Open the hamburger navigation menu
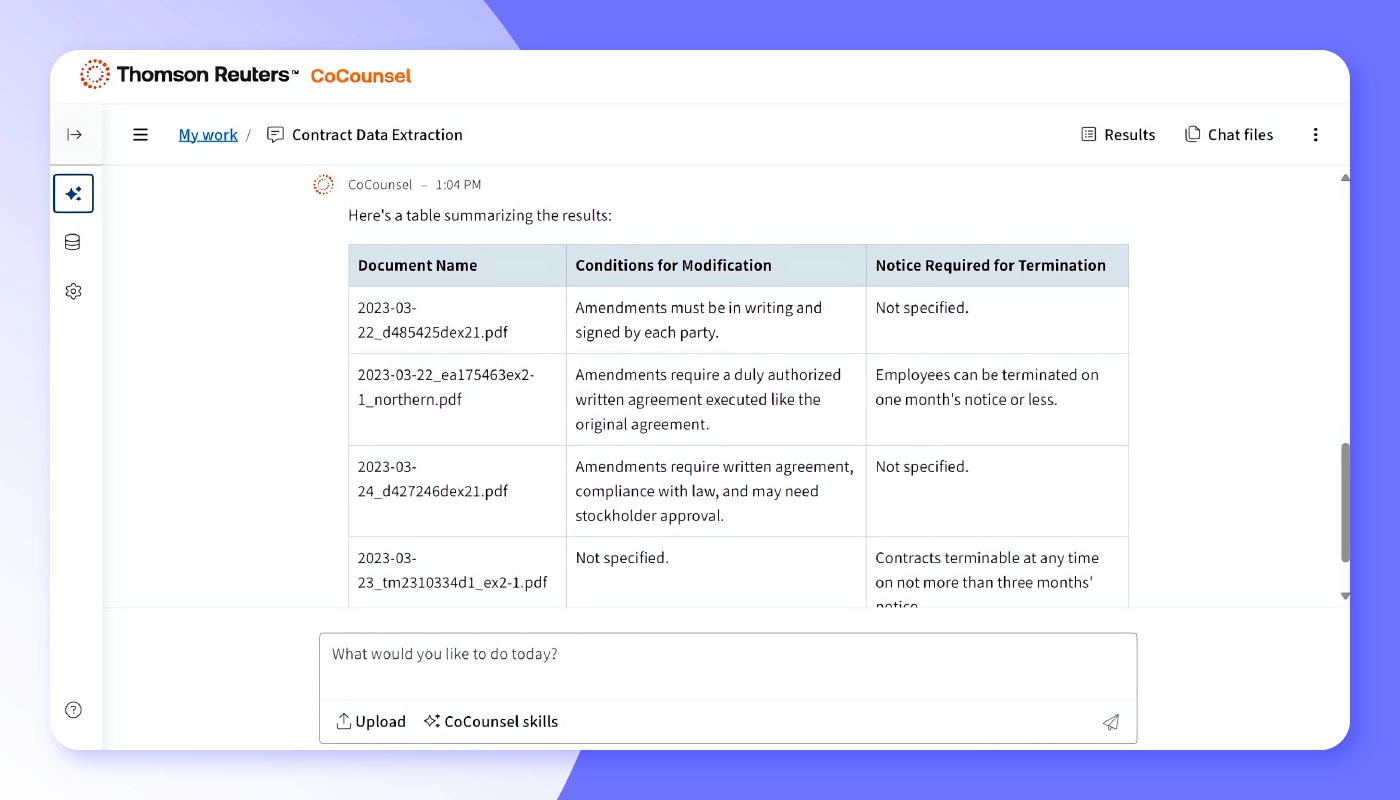1400x800 pixels. click(x=140, y=134)
